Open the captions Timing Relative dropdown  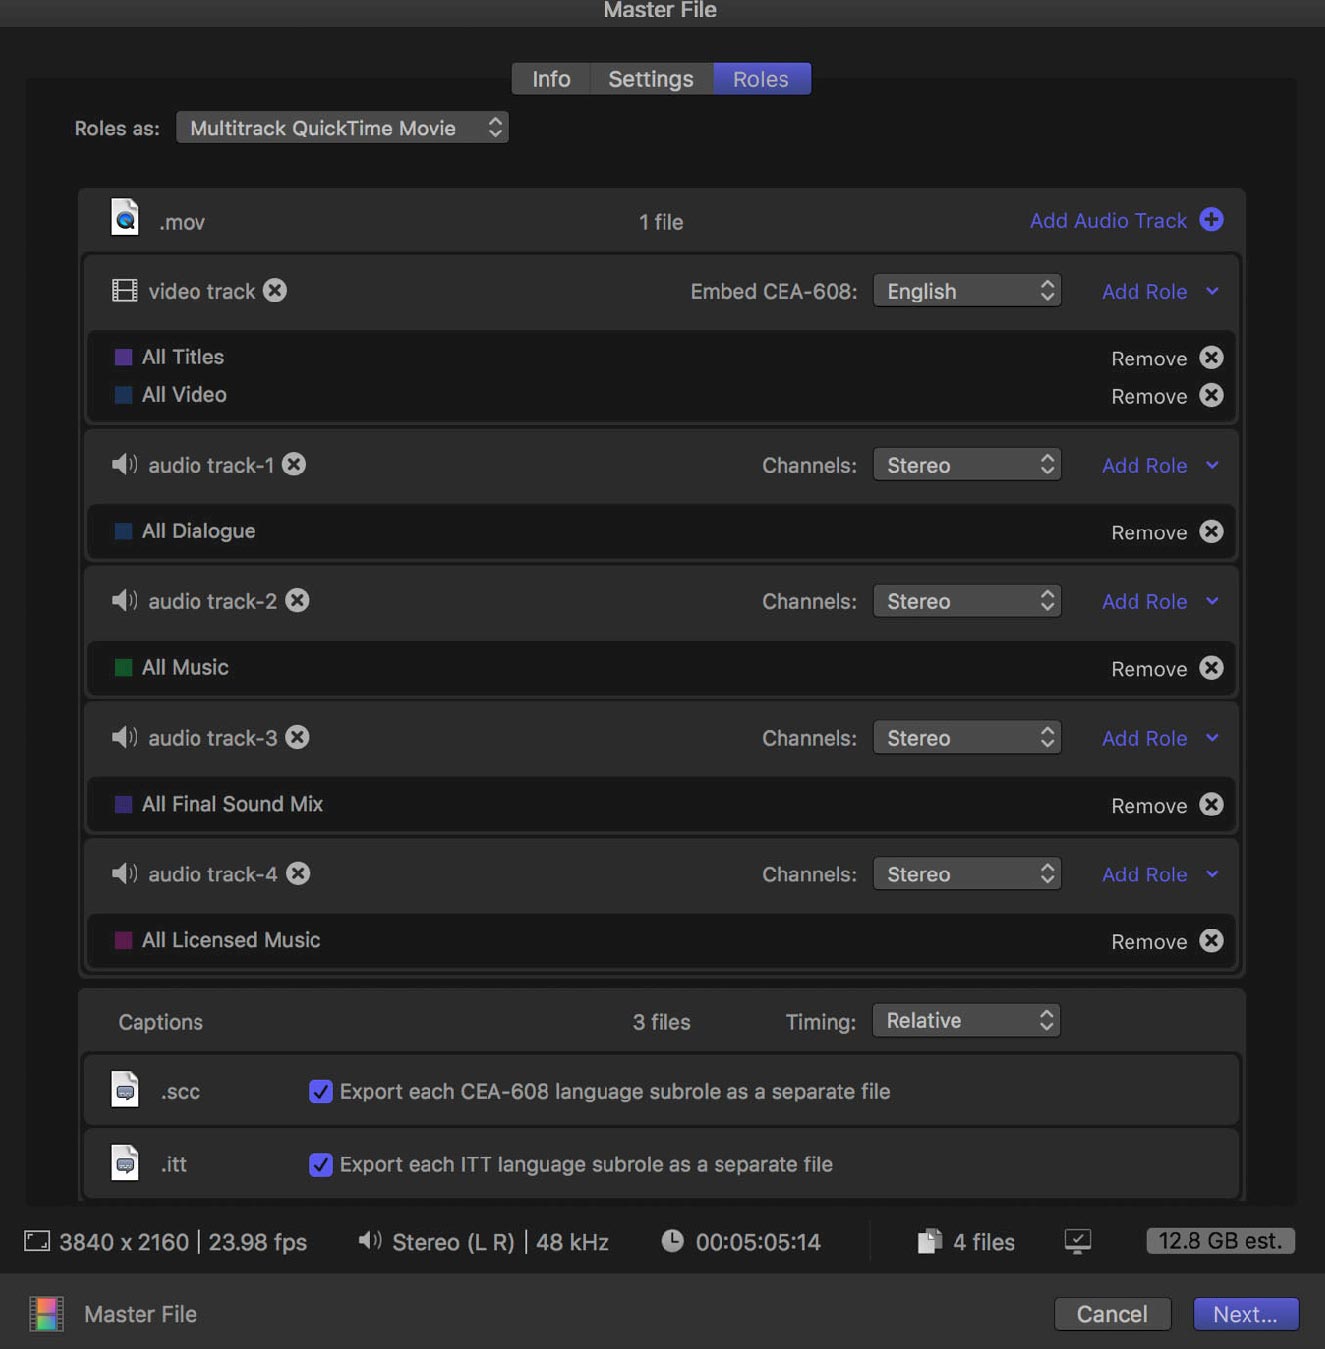(x=966, y=1020)
